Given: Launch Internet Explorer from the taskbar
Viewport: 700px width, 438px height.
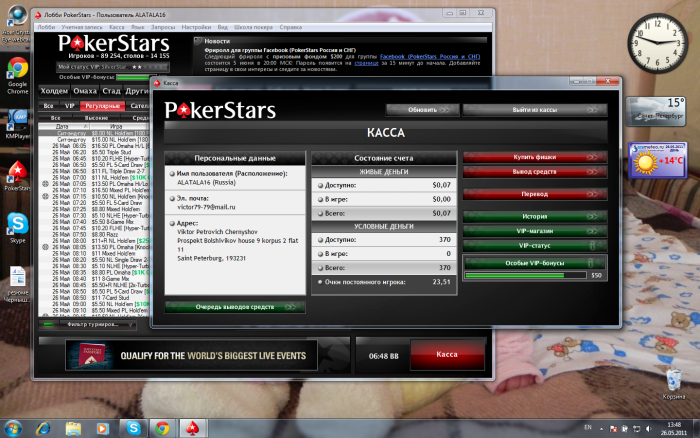Looking at the screenshot, I should pos(43,429).
